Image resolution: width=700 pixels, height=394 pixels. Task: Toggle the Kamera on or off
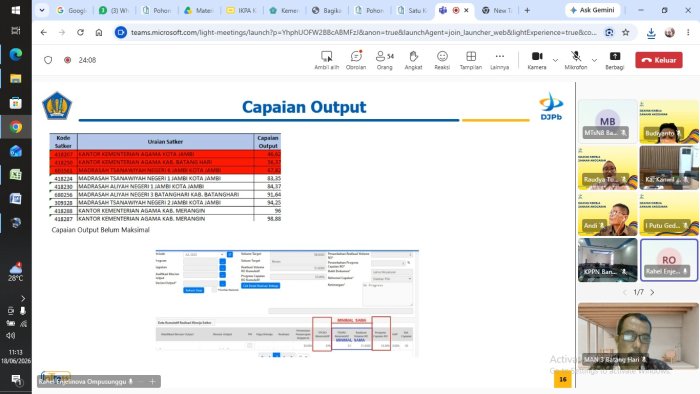[537, 60]
